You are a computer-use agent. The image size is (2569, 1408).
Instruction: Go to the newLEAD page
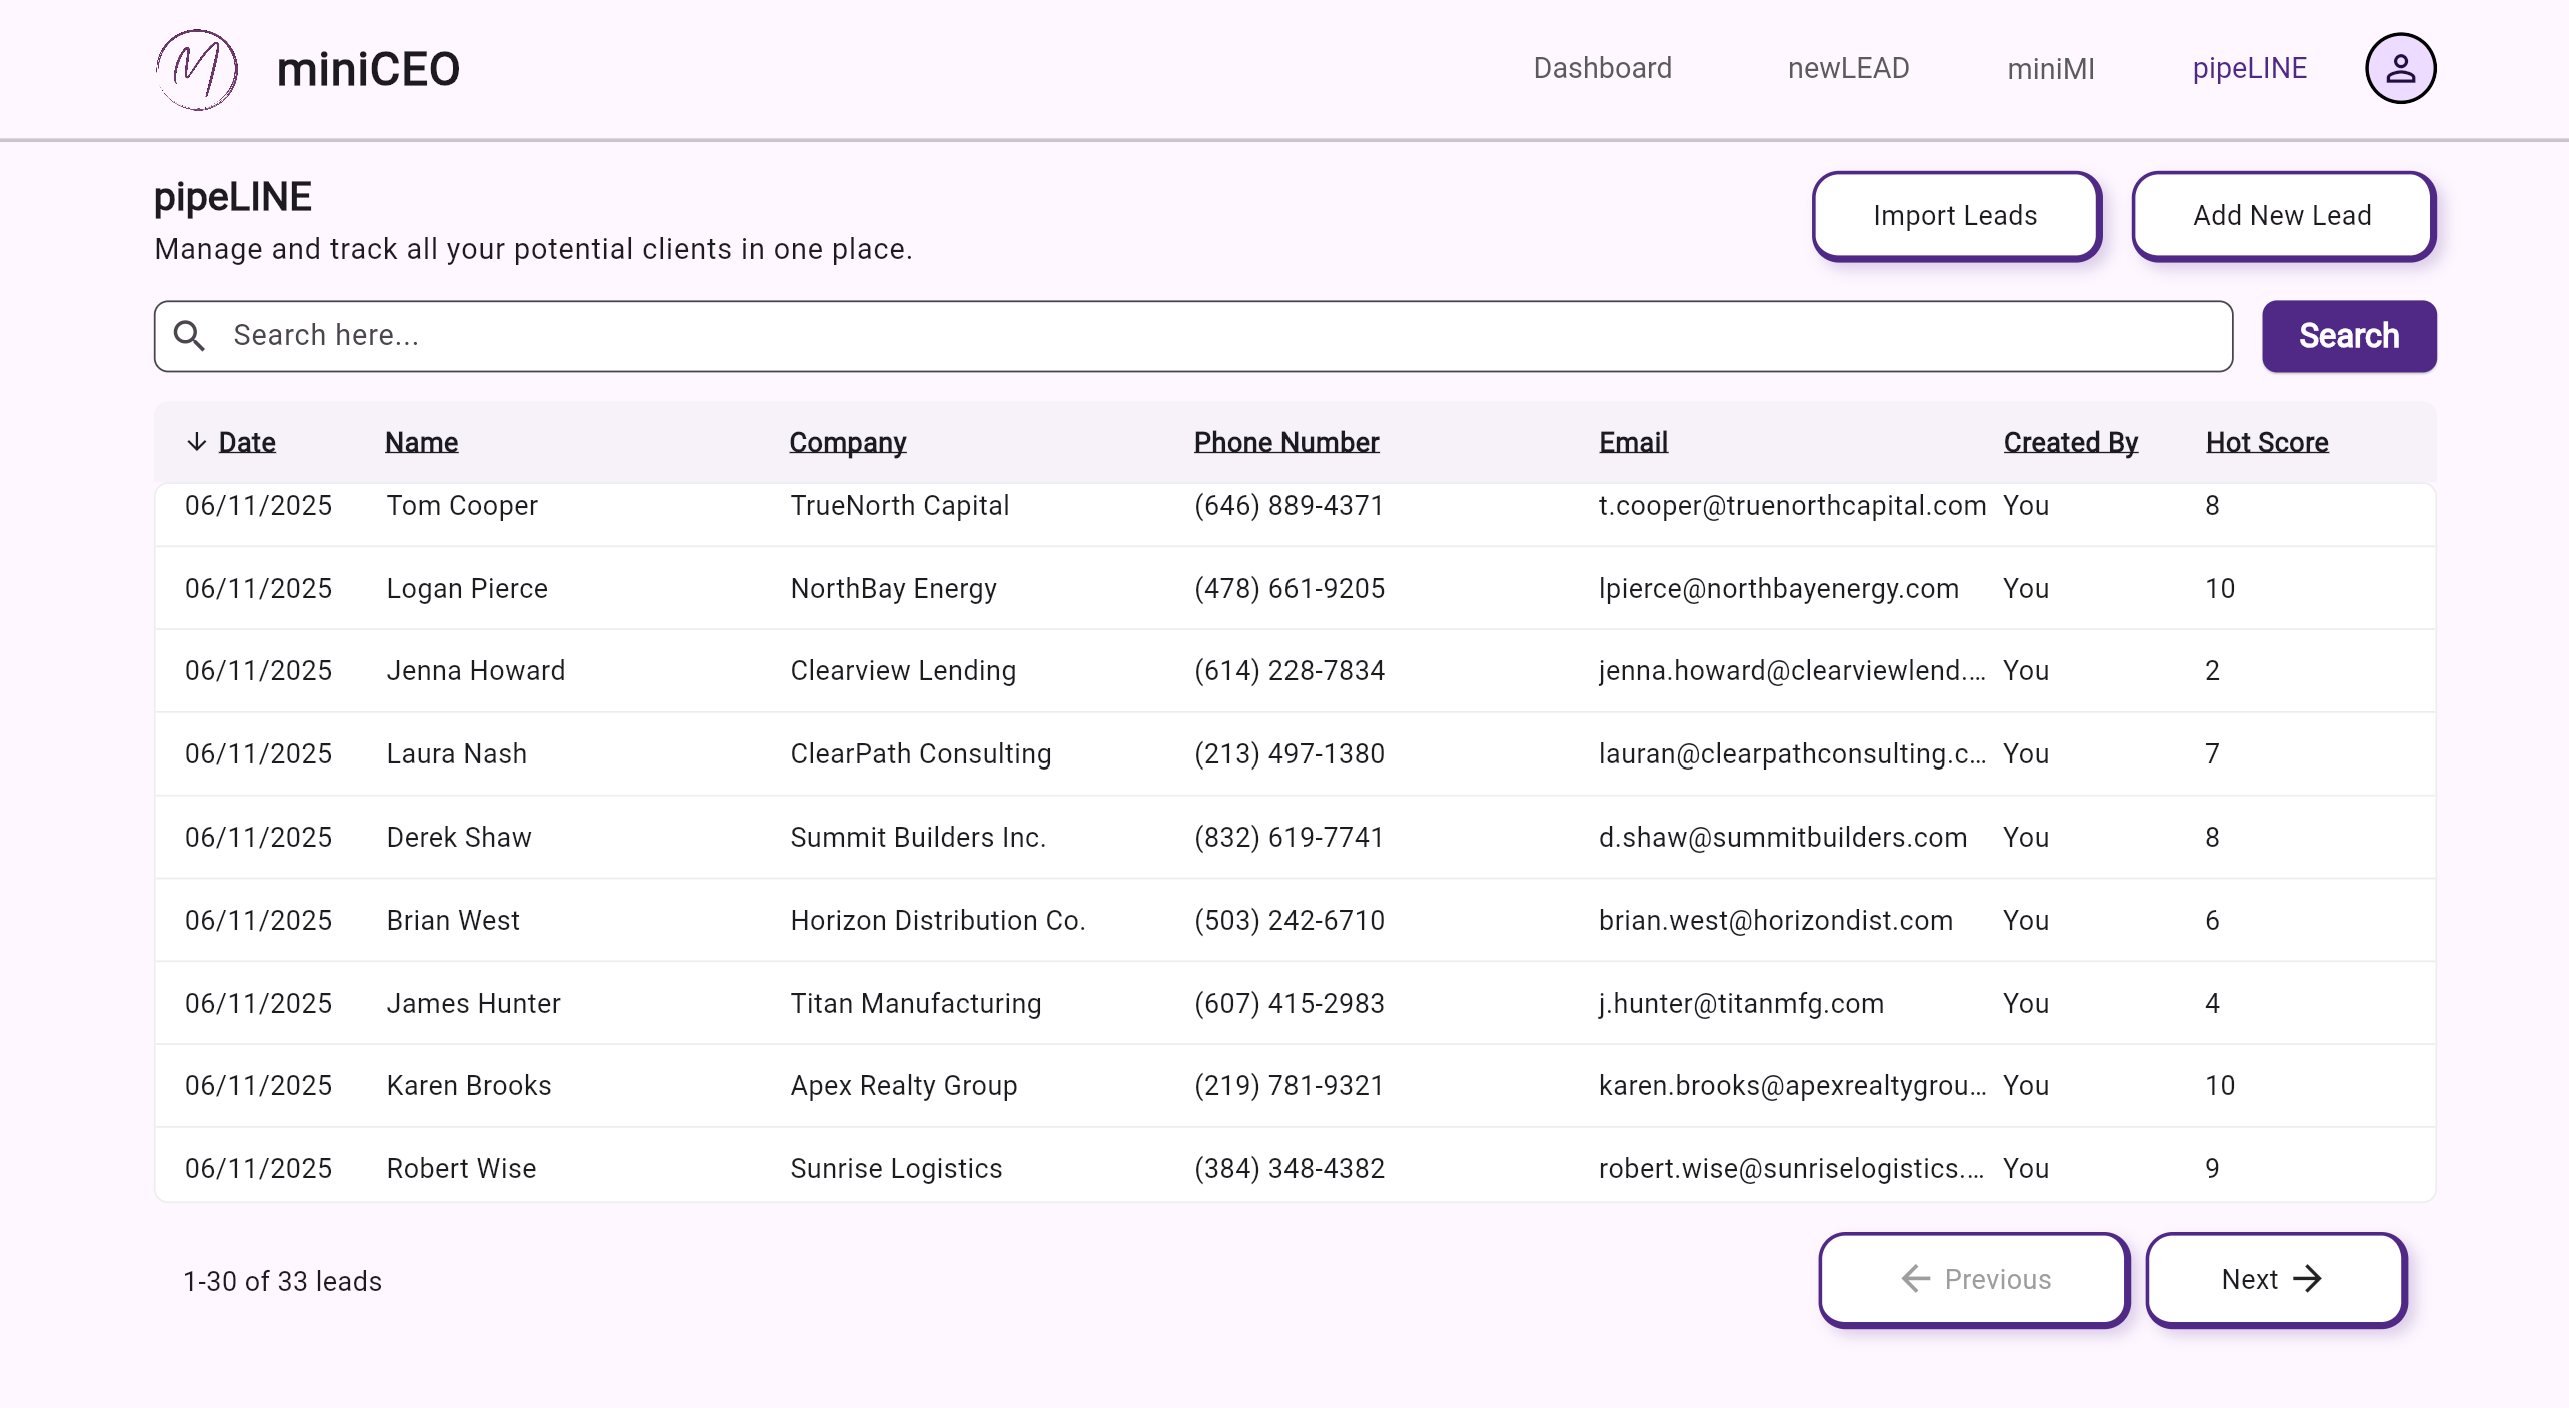point(1848,68)
